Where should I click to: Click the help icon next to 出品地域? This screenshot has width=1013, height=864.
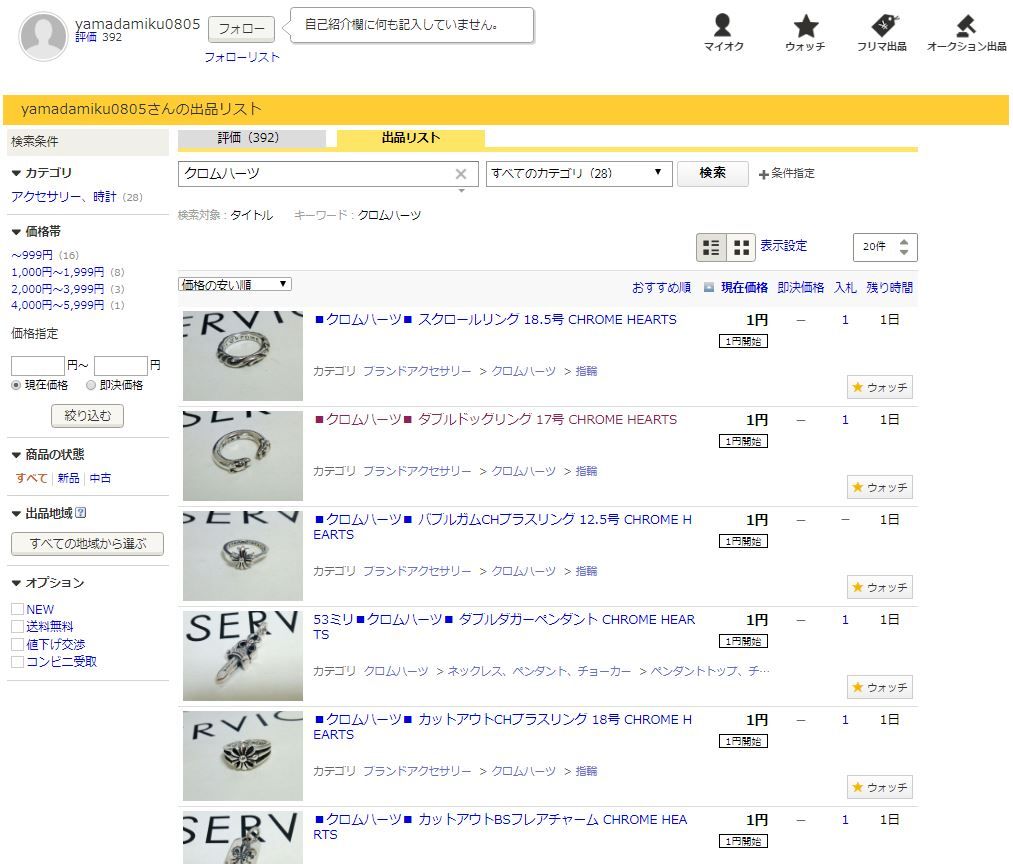click(81, 512)
